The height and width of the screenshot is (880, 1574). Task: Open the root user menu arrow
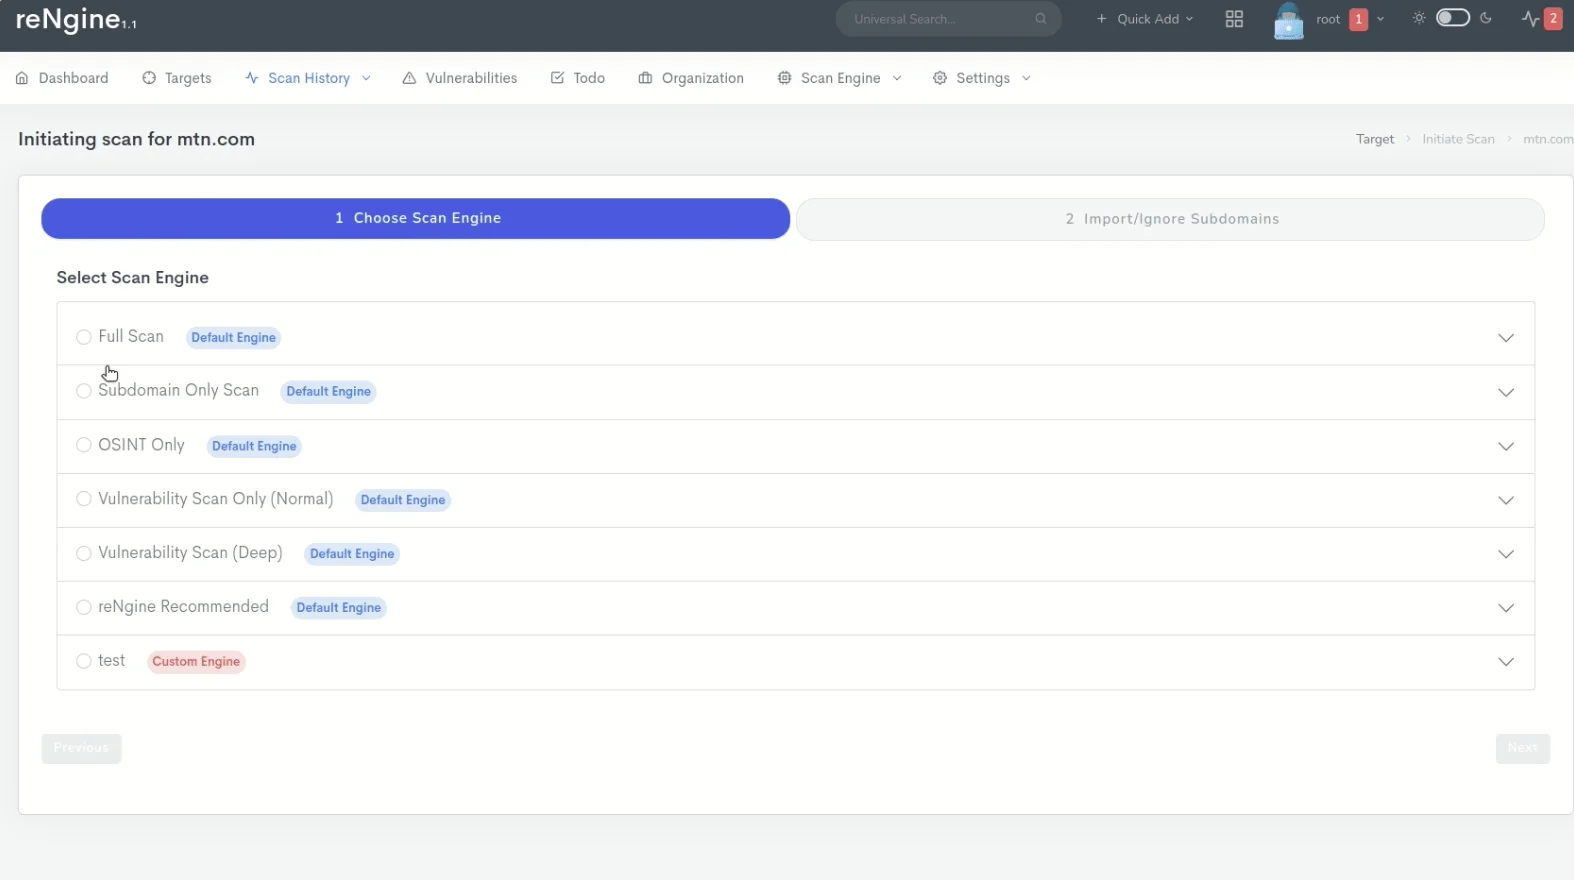pos(1380,19)
